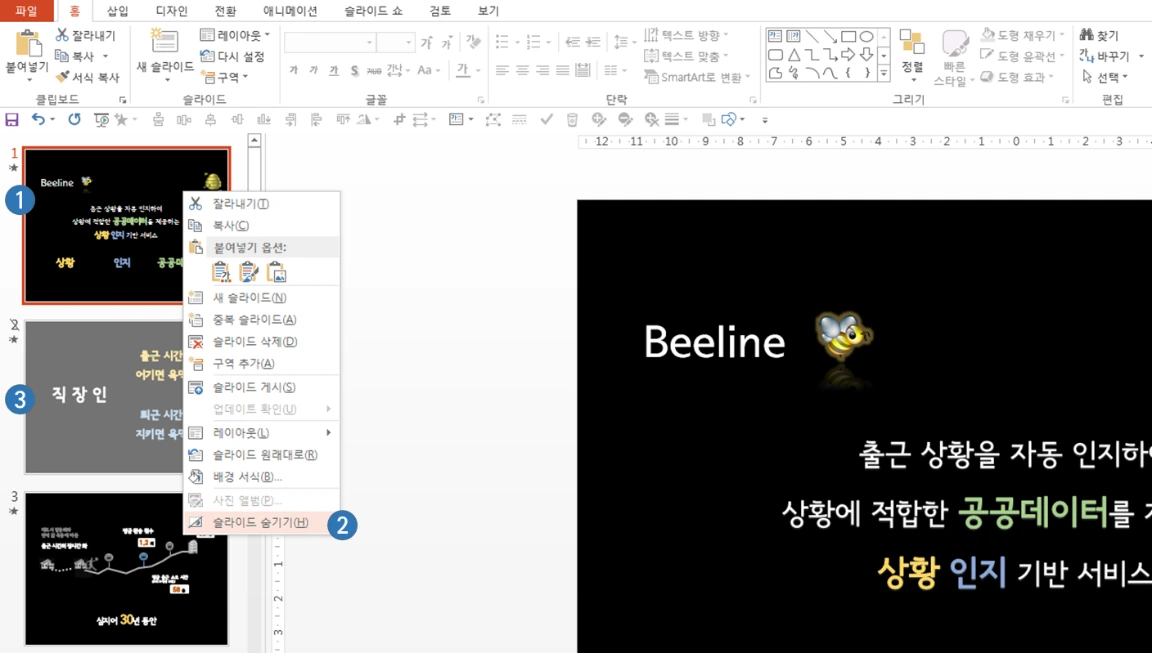Click the save icon in quick toolbar

[x=12, y=119]
